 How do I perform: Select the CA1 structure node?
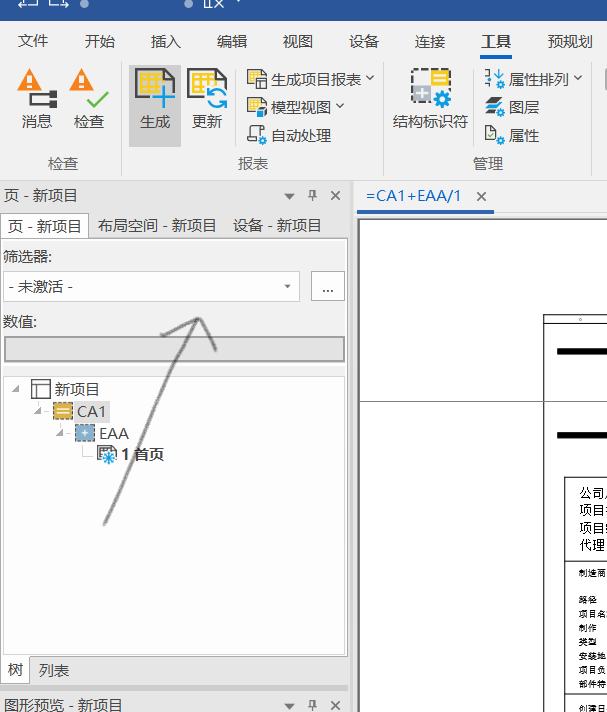91,411
